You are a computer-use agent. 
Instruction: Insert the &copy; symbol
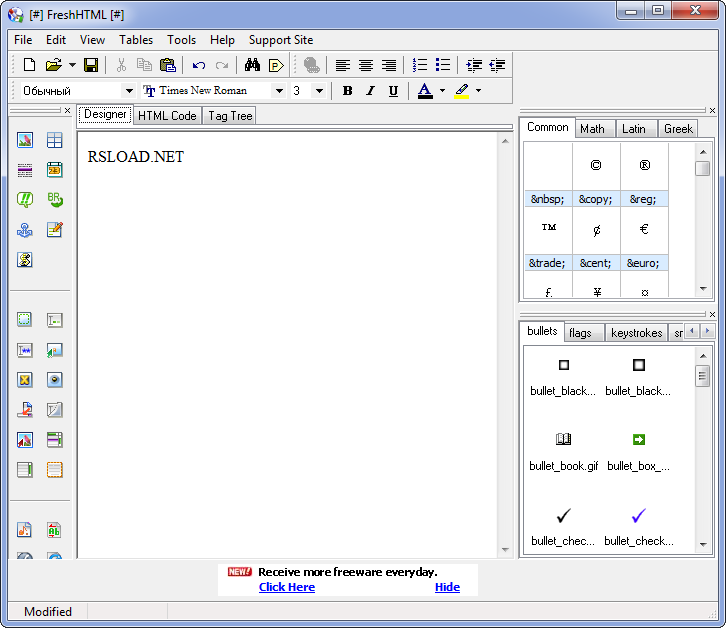point(596,175)
